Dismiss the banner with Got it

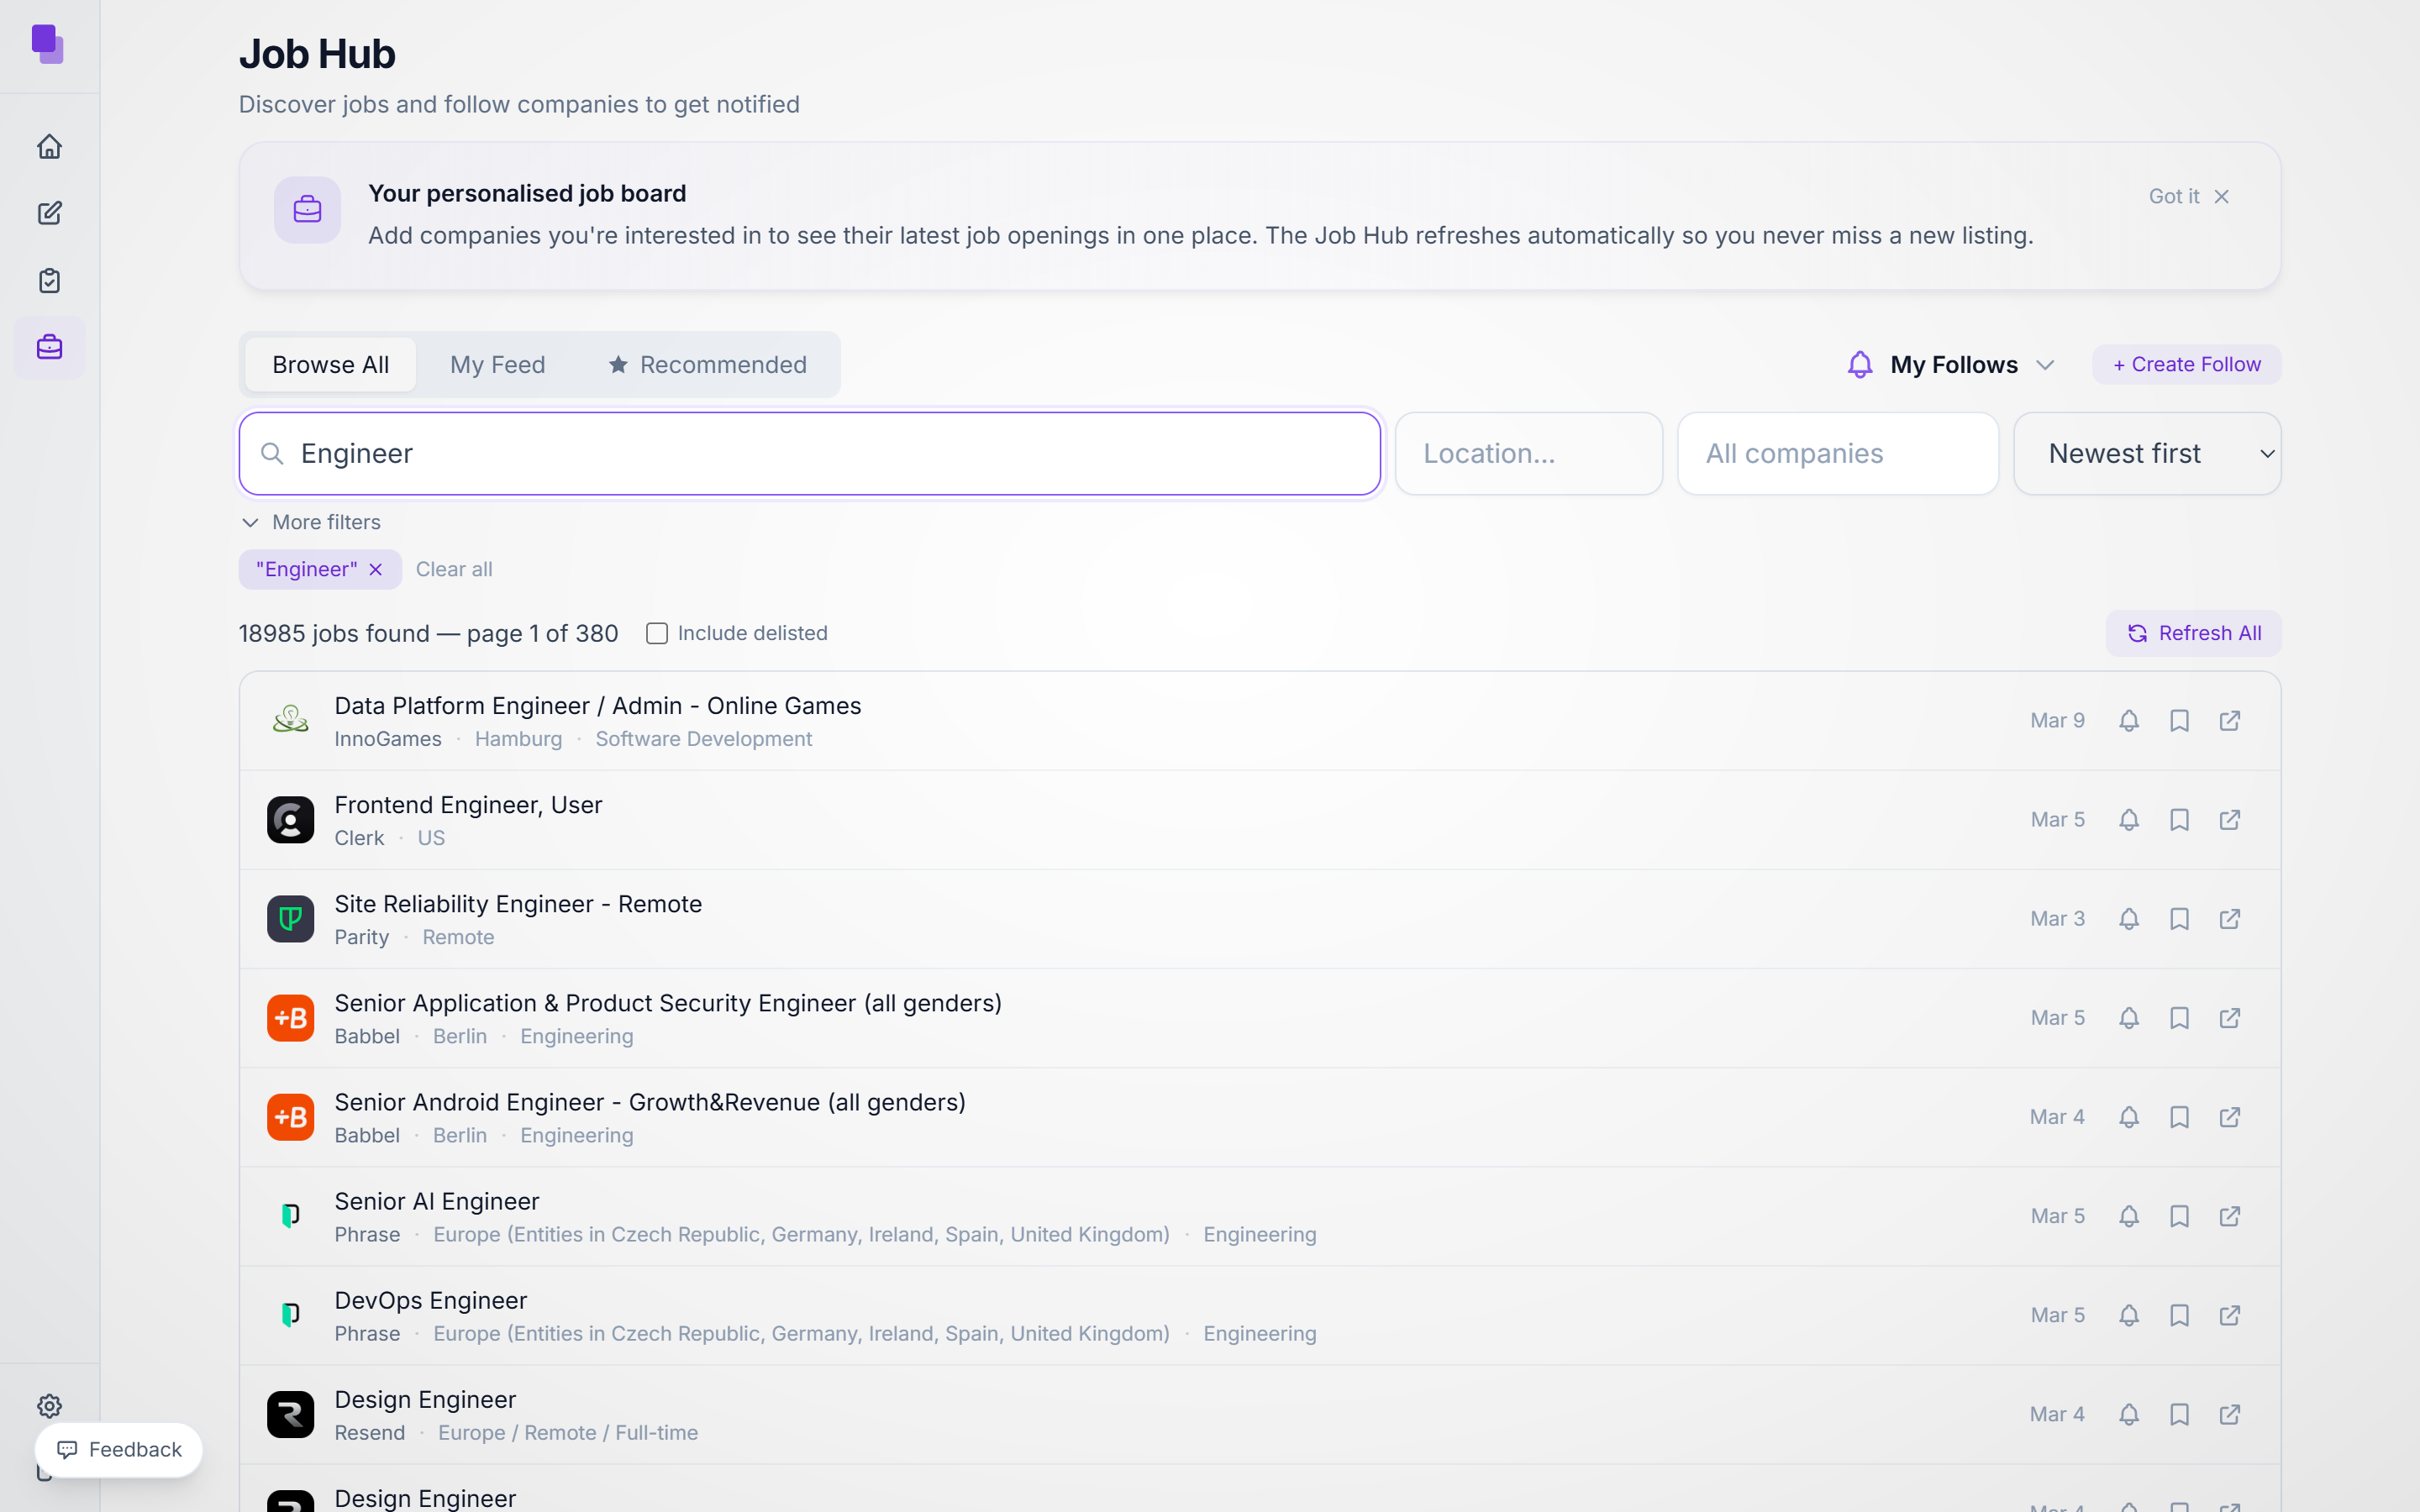point(2188,196)
